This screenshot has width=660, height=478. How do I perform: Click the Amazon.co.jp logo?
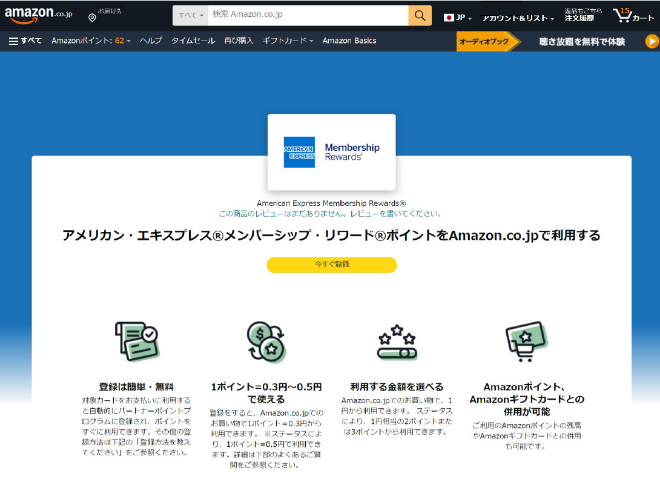(38, 15)
